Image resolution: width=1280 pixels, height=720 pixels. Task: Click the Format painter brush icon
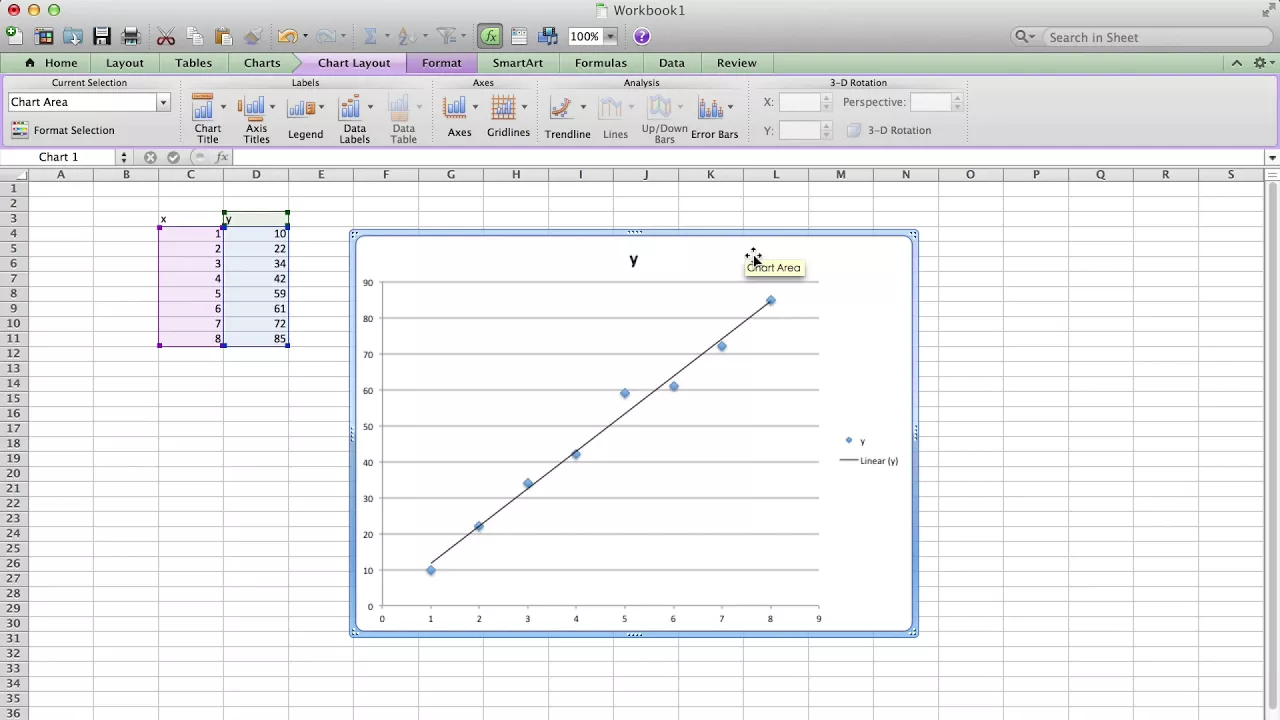coord(253,36)
